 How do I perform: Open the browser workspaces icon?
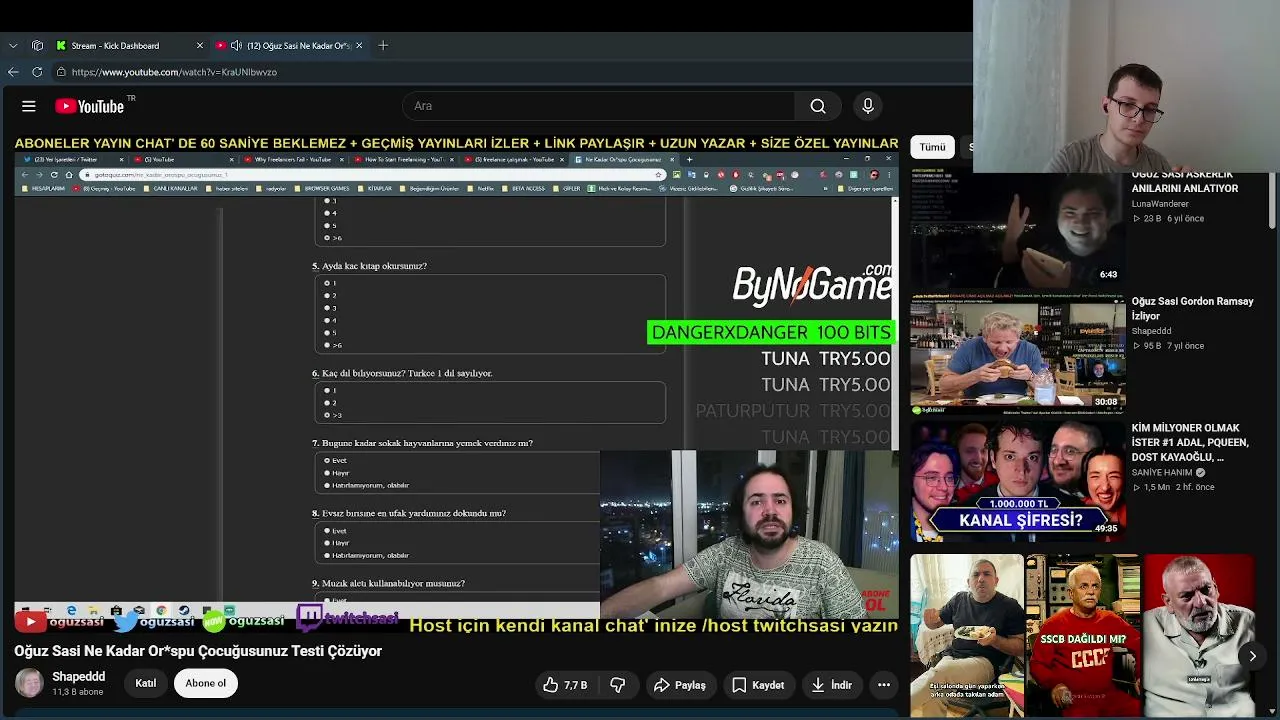37,45
